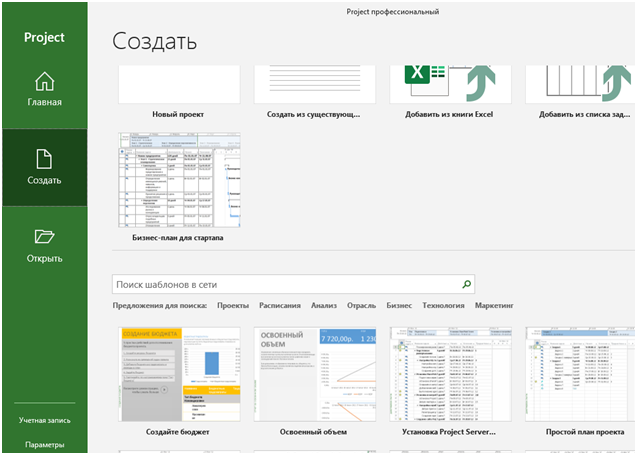
Task: Click the Главная home icon
Action: [x=44, y=81]
